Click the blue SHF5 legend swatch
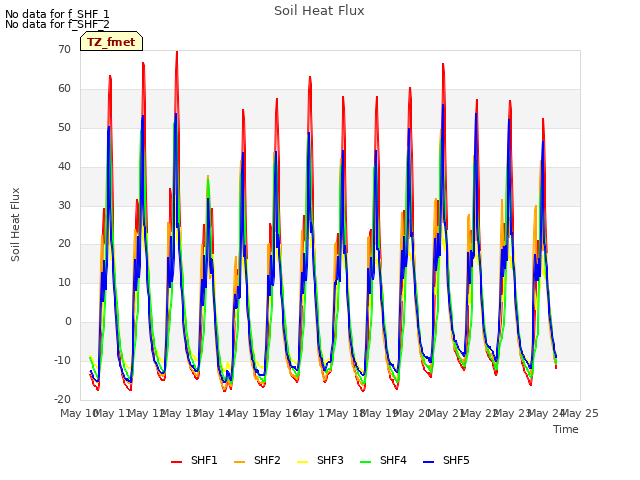 tap(428, 461)
